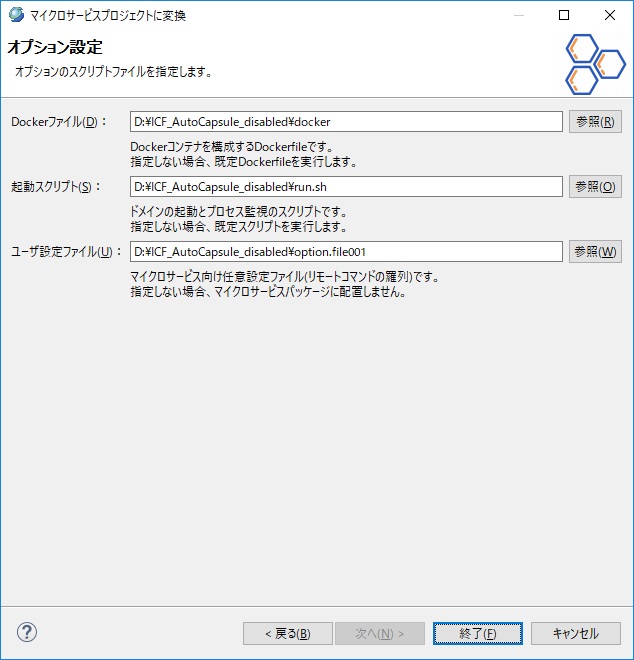This screenshot has width=634, height=660.
Task: Minimize the conversion wizard window
Action: [518, 16]
